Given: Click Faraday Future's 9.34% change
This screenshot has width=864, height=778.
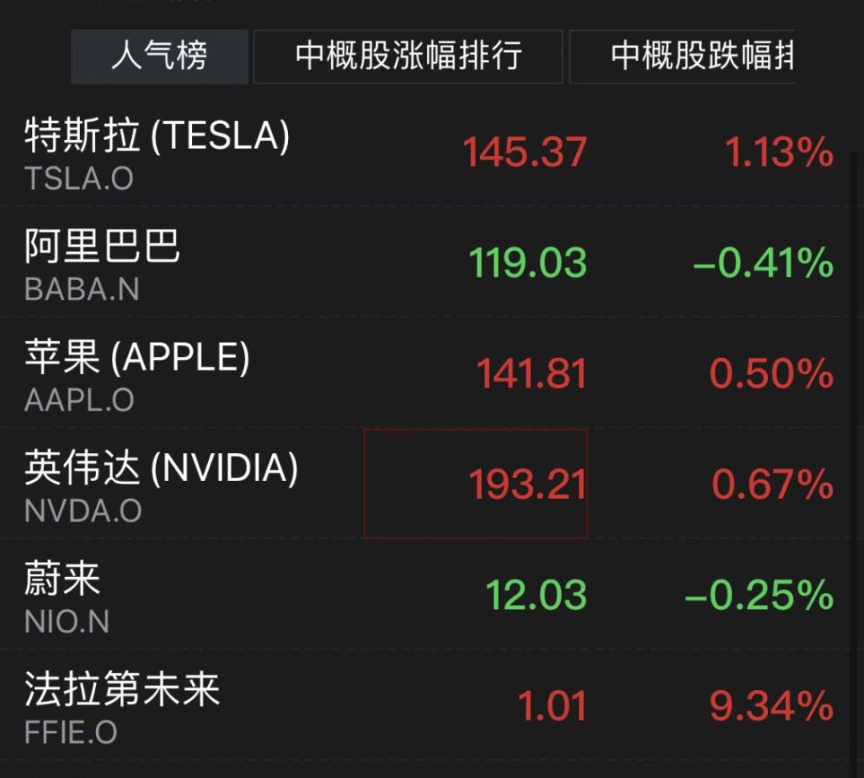Looking at the screenshot, I should [x=771, y=706].
